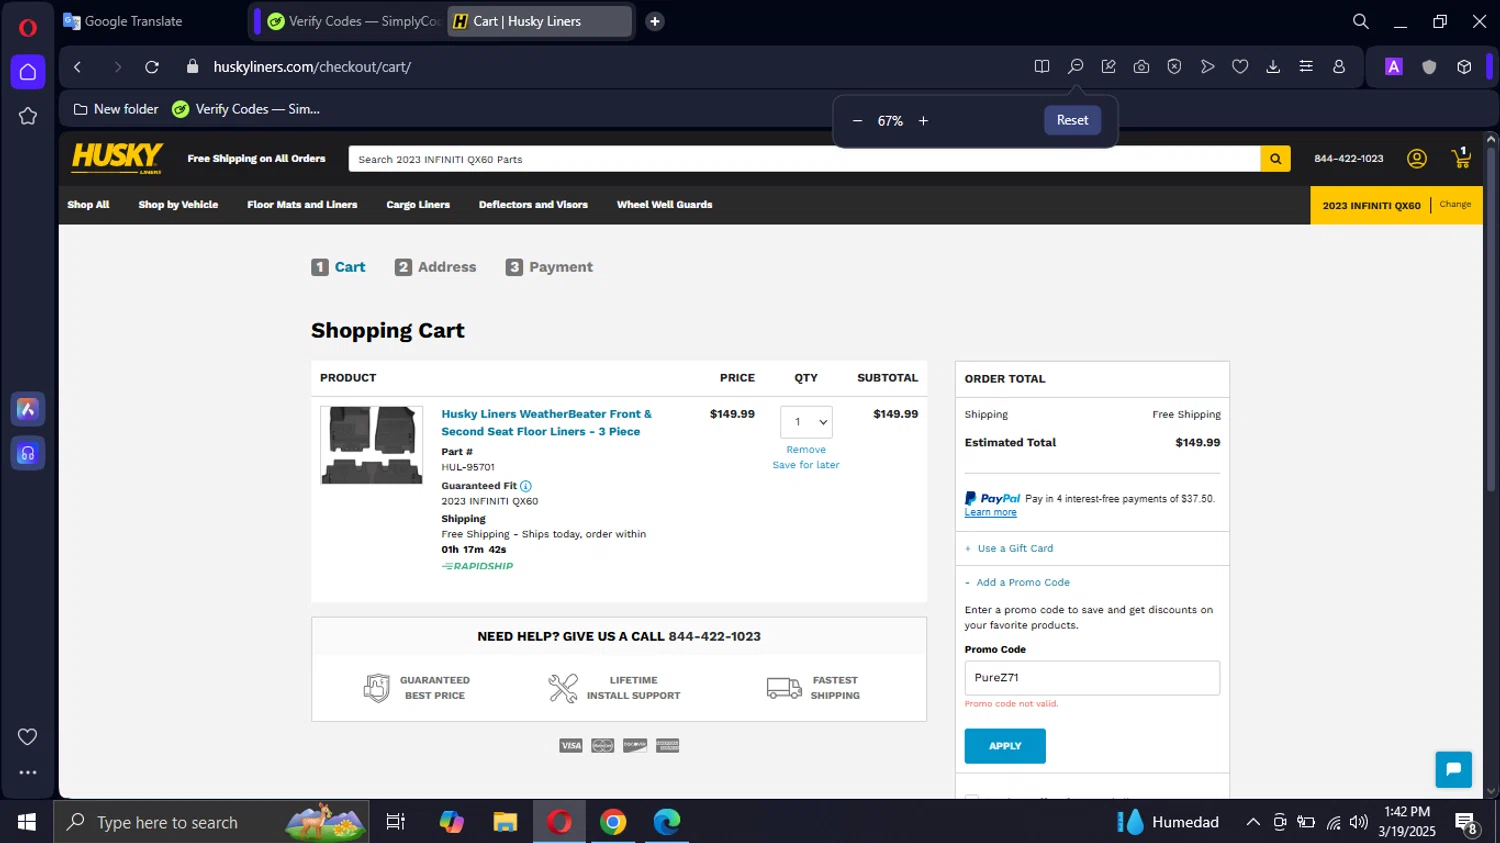Screen dimensions: 1500x843
Task: Go back to previous page
Action: (x=77, y=67)
